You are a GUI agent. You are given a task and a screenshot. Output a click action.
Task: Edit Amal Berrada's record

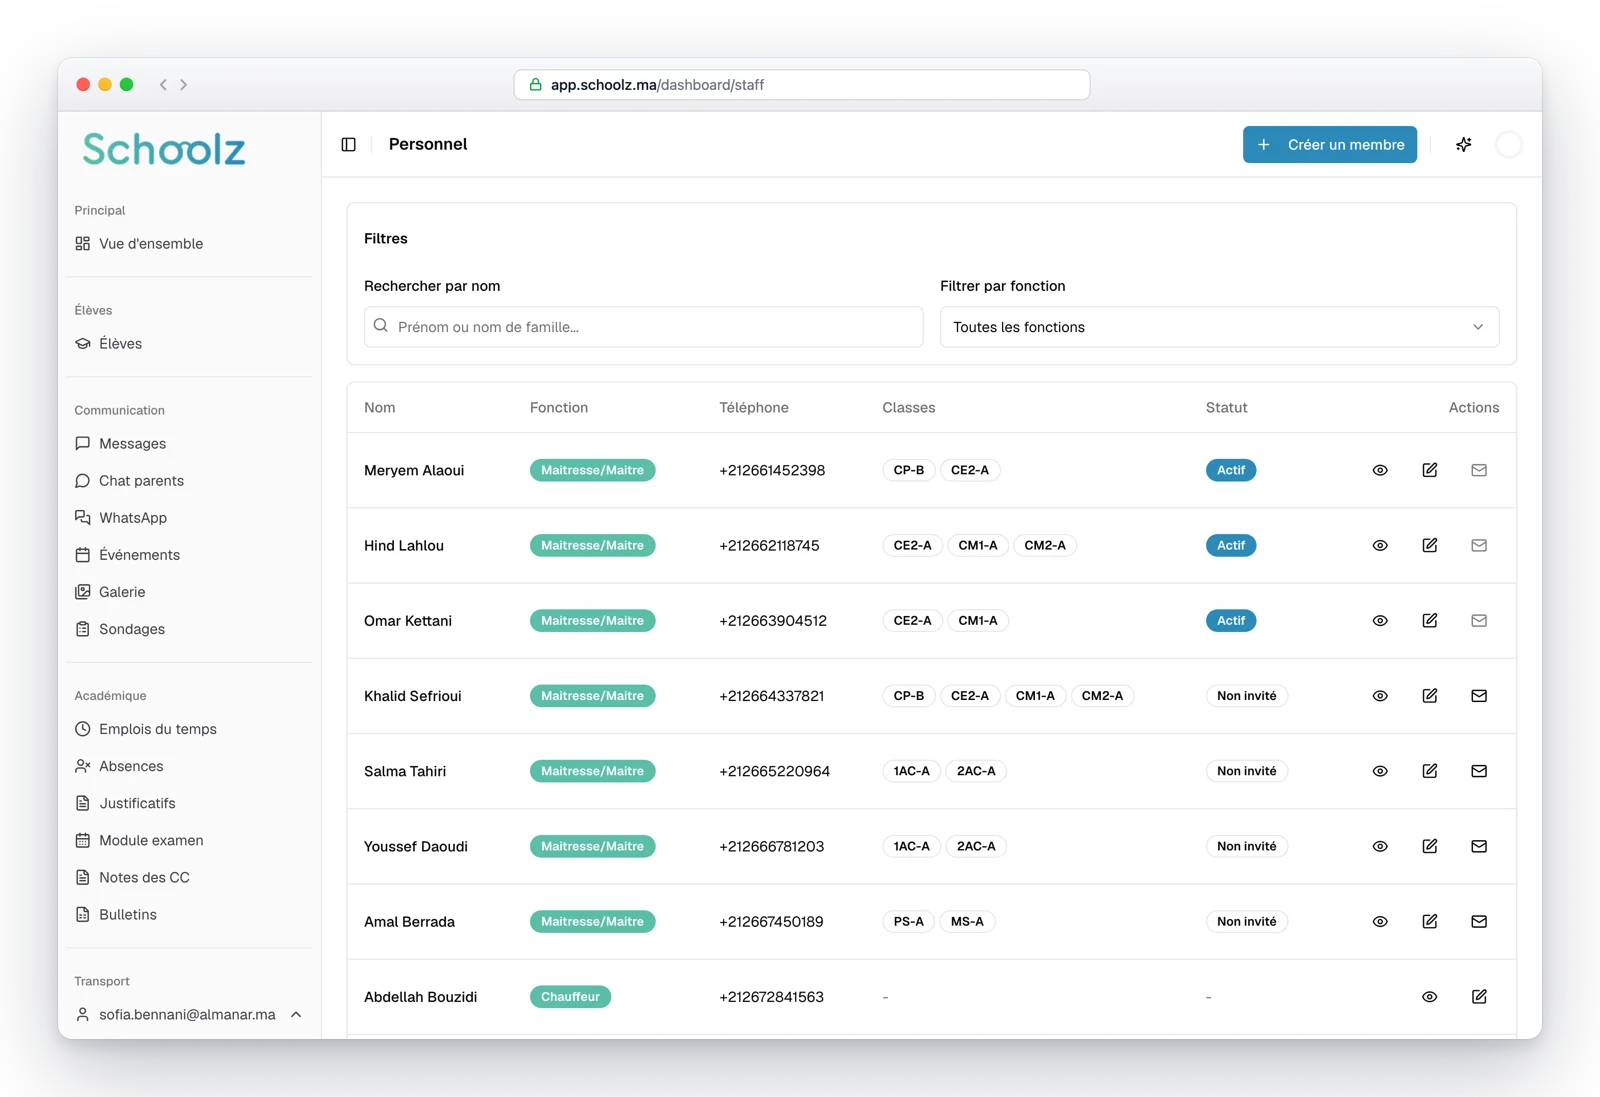(x=1430, y=921)
